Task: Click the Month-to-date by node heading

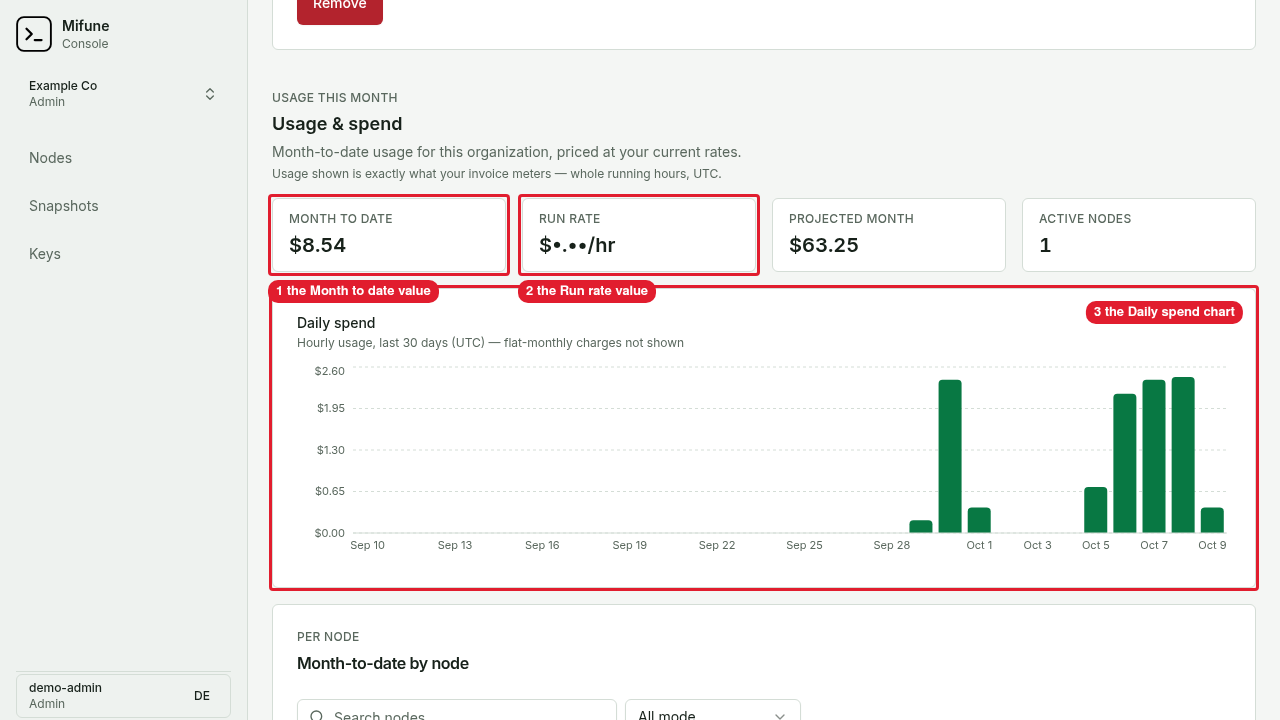Action: pos(383,663)
